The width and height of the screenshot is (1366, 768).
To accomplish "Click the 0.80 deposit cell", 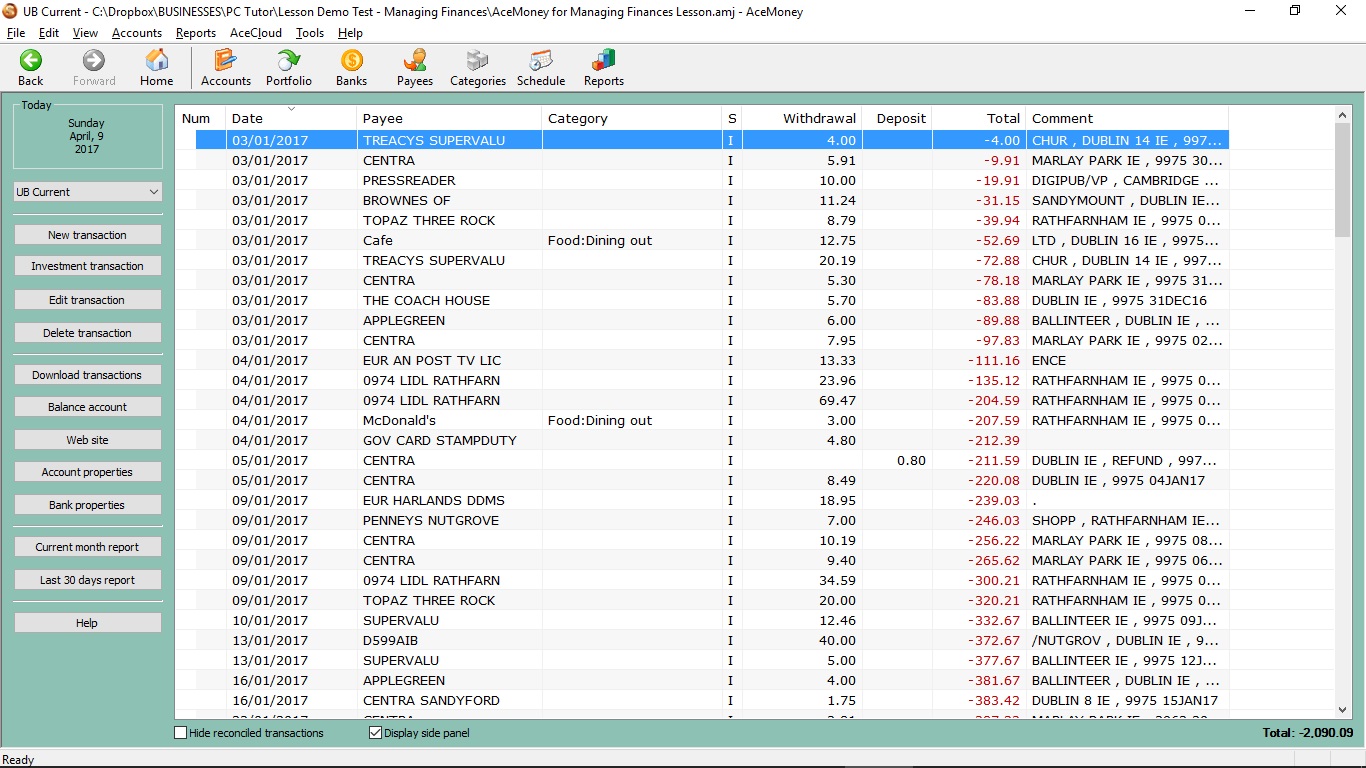I will click(x=897, y=460).
